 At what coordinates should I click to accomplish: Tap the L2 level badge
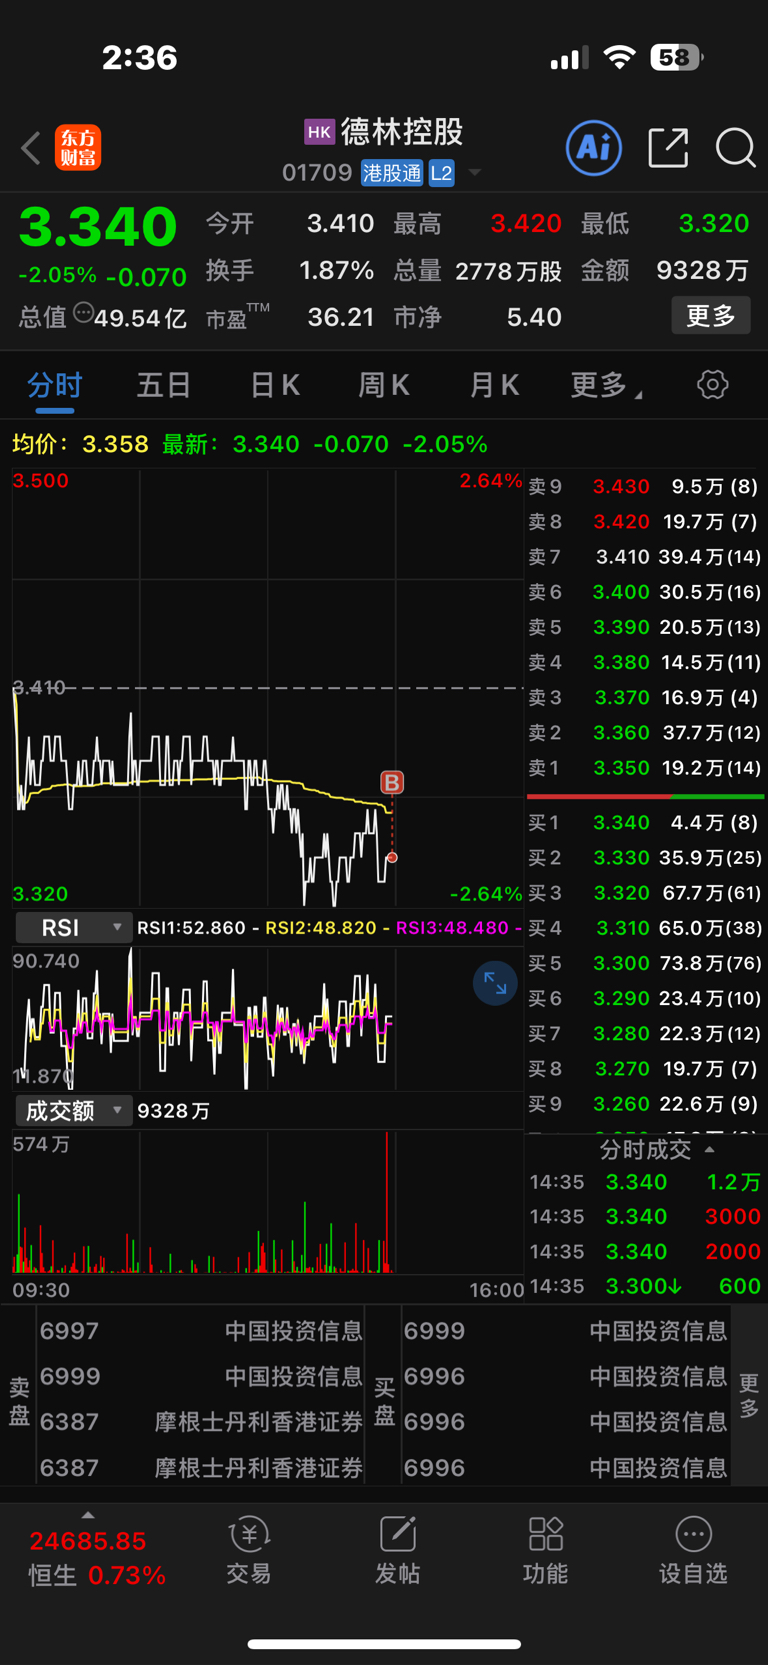(x=441, y=173)
